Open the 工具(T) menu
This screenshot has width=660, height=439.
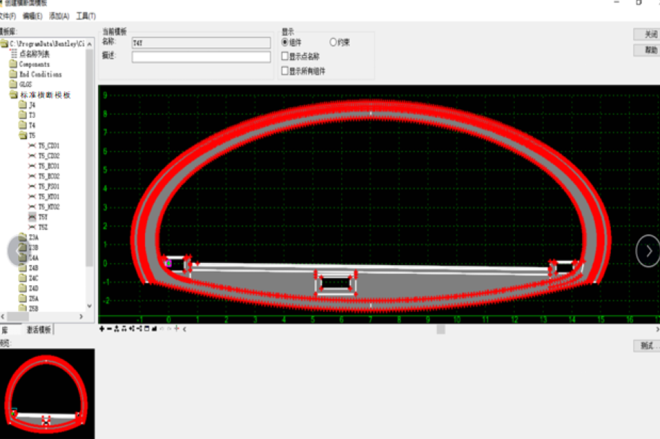(x=86, y=17)
